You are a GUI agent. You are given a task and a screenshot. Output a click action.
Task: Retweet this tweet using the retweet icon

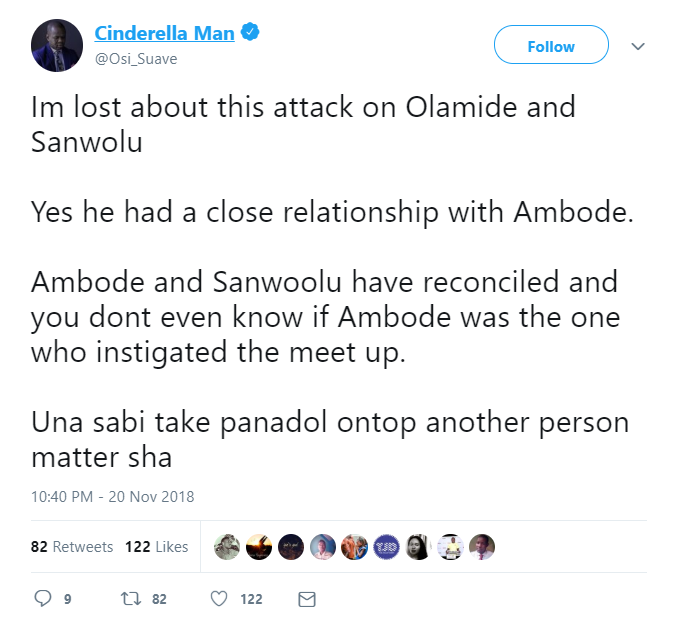click(128, 598)
